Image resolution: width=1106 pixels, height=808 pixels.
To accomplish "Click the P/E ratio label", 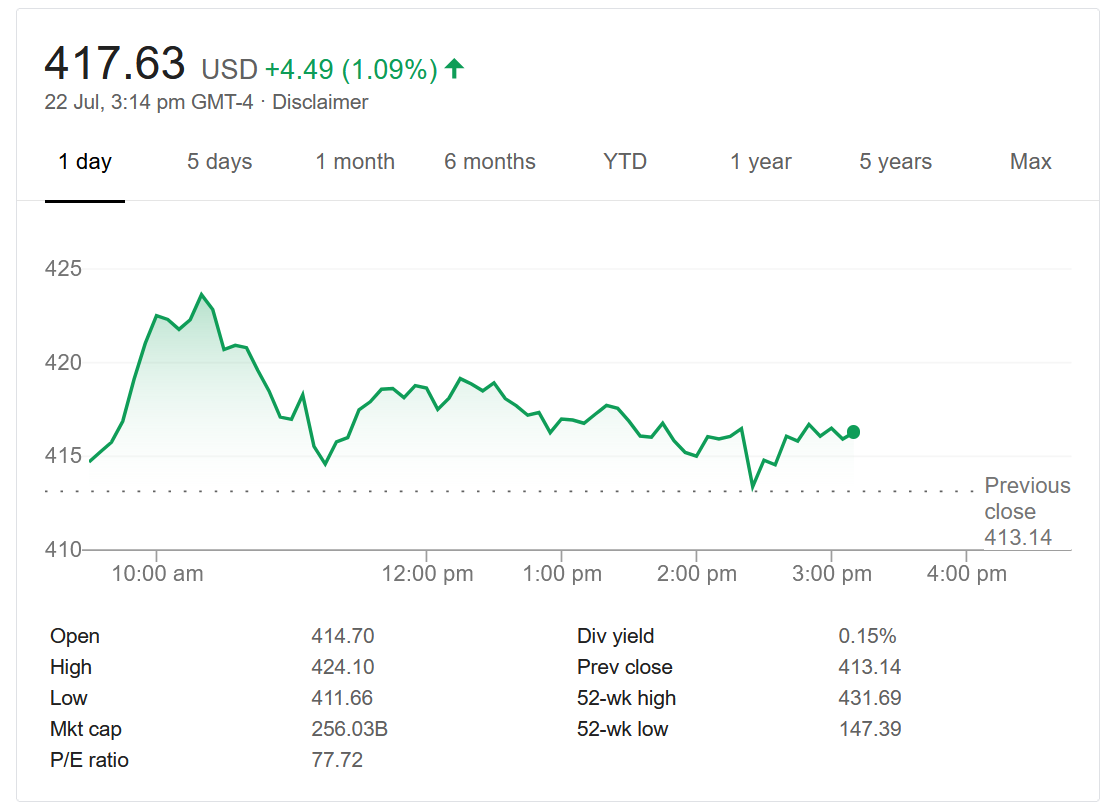I will [x=89, y=760].
